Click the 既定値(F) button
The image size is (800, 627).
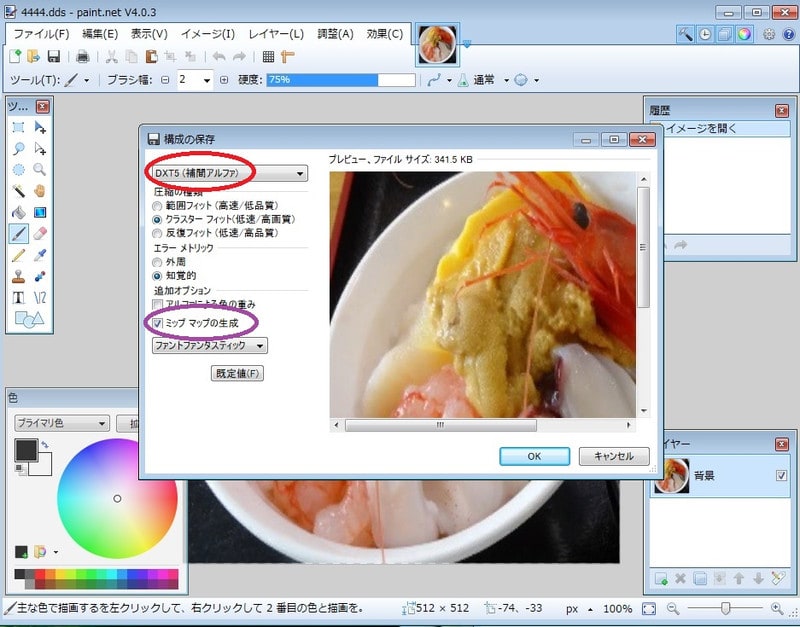tap(235, 373)
